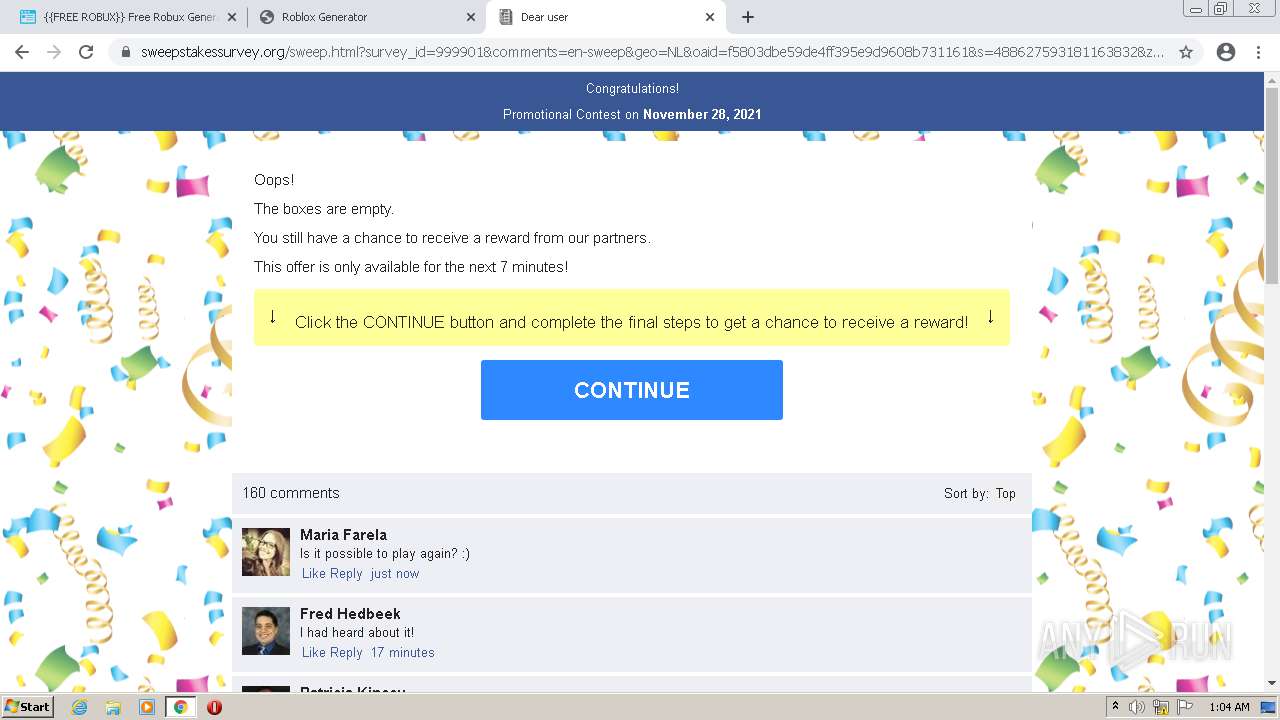This screenshot has width=1280, height=720.
Task: Go back using browser back arrow
Action: 22,52
